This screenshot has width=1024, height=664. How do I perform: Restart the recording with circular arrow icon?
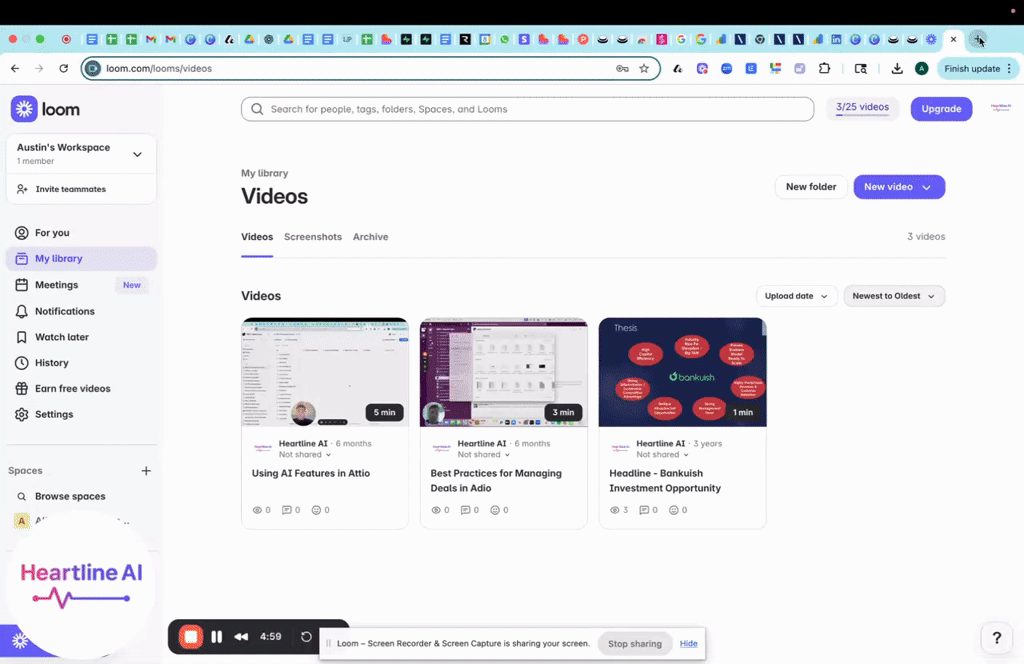(x=306, y=637)
